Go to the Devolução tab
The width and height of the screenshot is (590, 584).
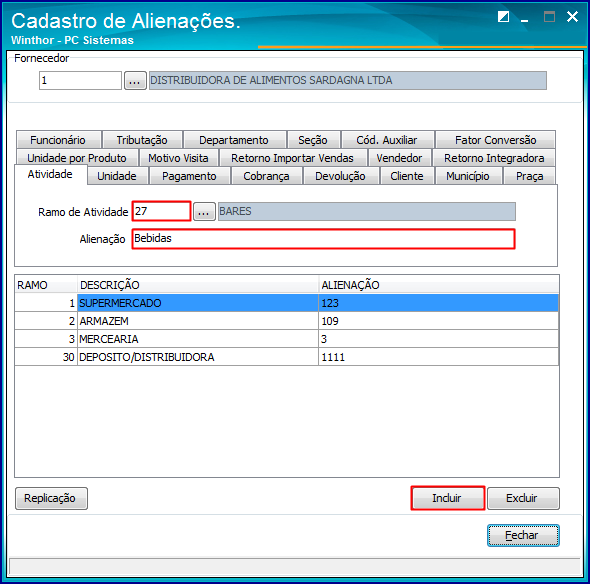tap(341, 176)
